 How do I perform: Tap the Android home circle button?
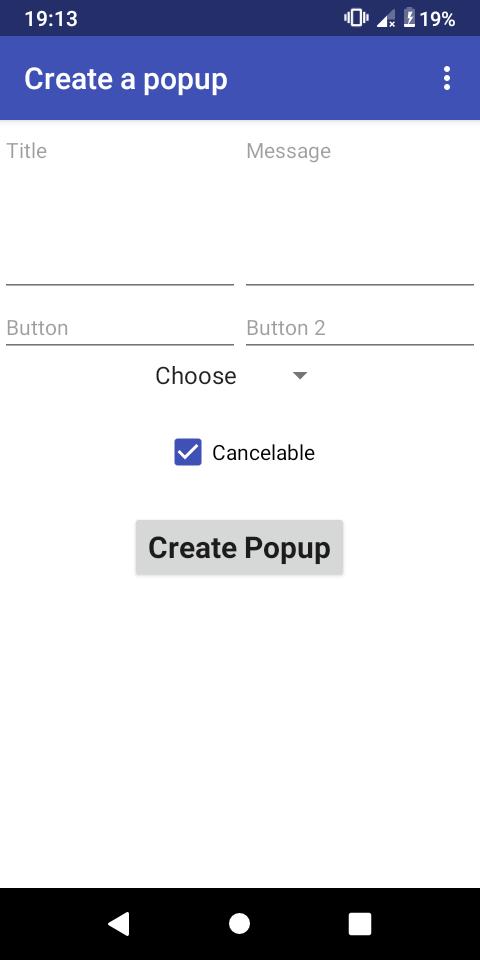(239, 923)
